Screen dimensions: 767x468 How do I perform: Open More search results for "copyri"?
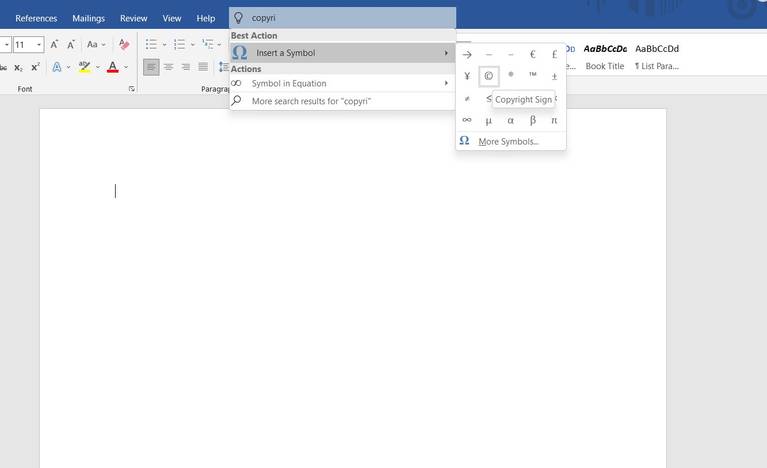point(342,101)
